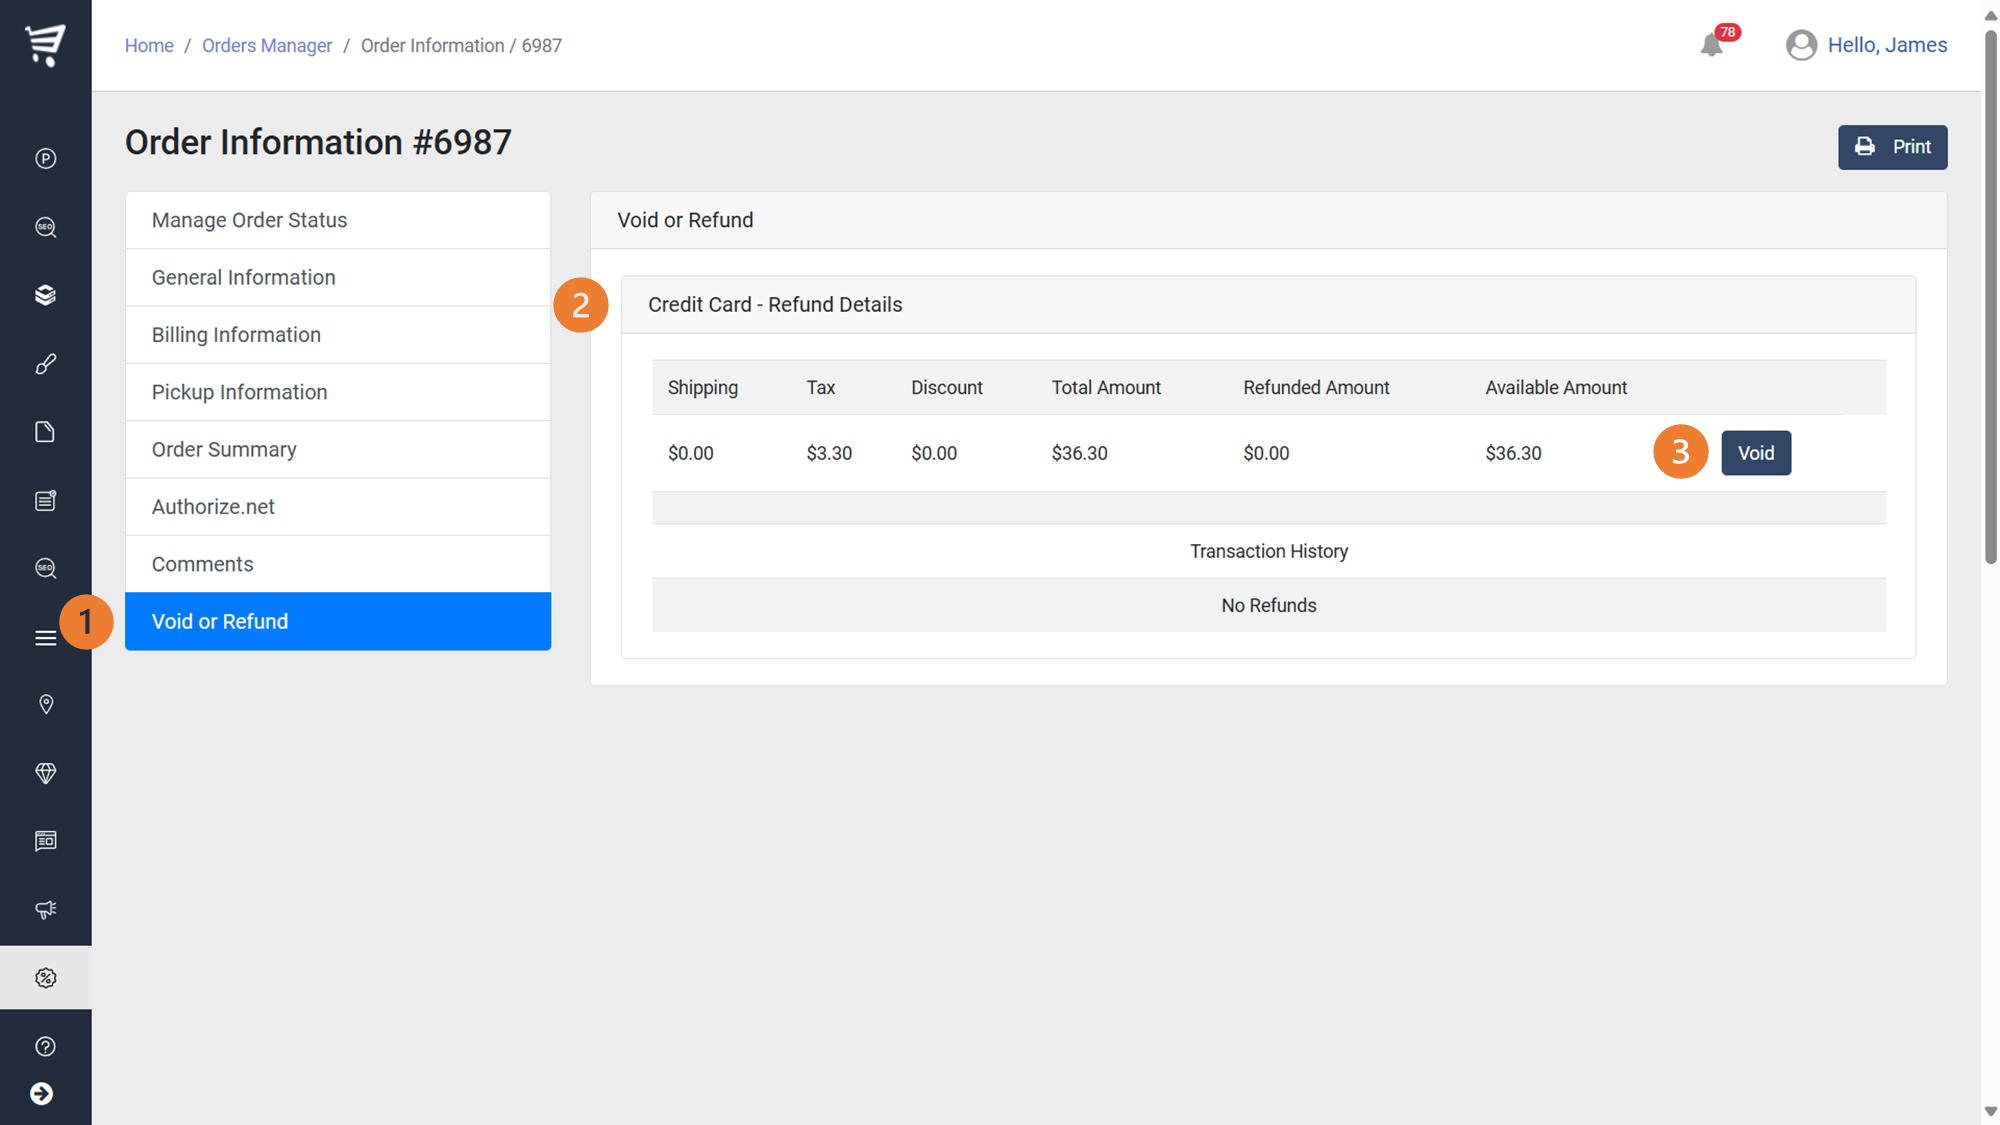Expand sidebar with the arrow icon
2000x1125 pixels.
tap(42, 1094)
